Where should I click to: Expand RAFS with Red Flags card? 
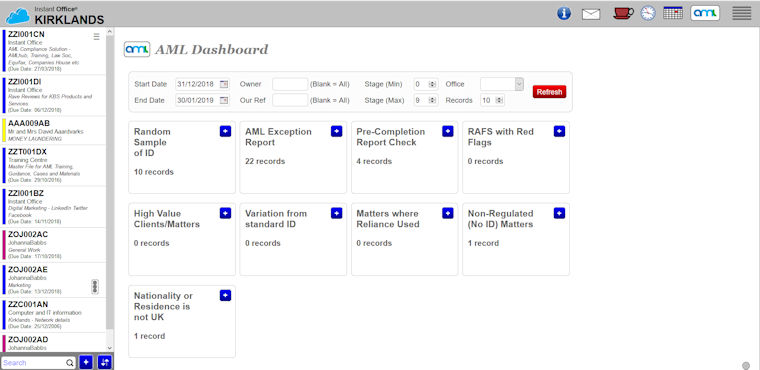tap(559, 131)
